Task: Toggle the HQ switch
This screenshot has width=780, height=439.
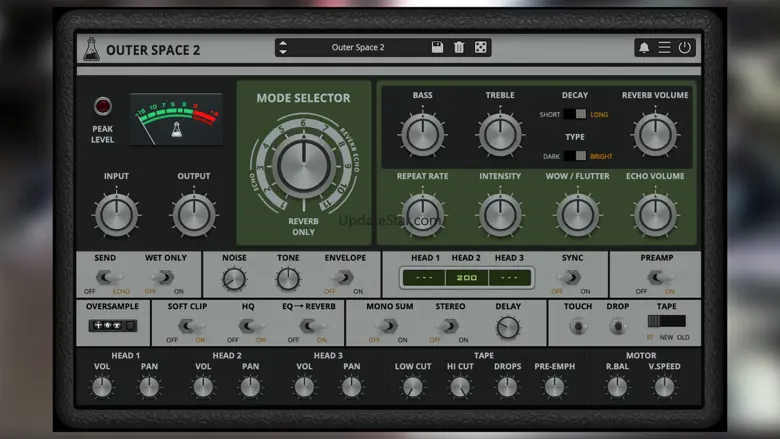Action: tap(250, 326)
